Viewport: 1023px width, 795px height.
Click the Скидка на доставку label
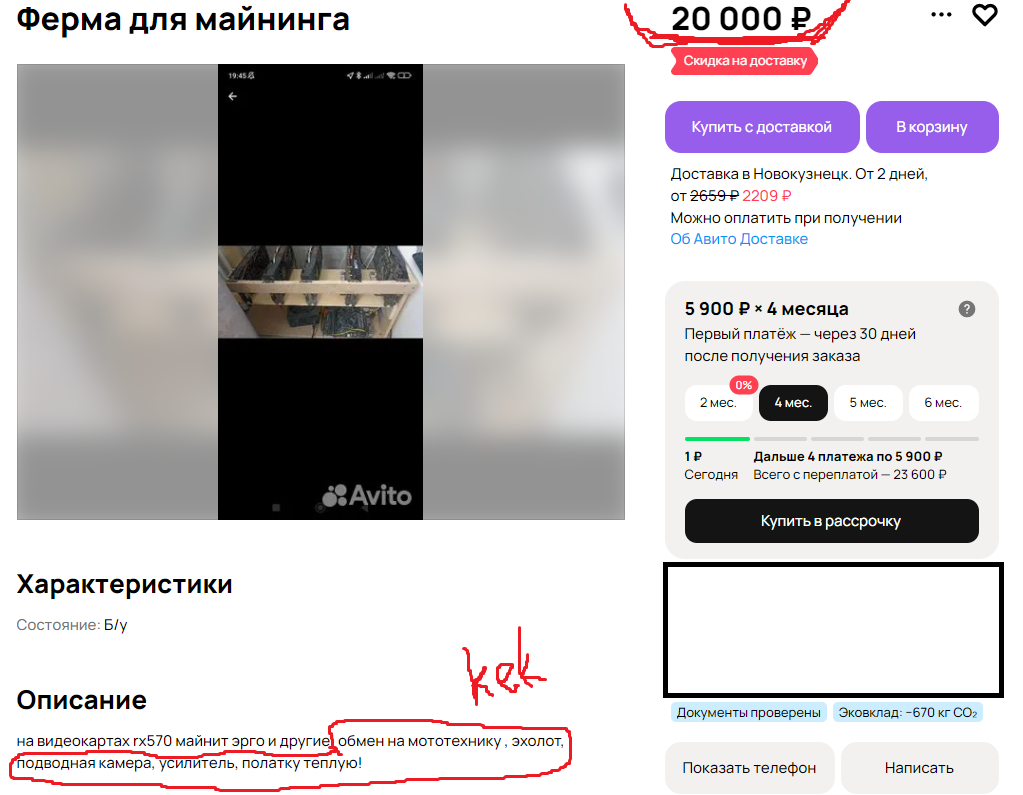(745, 61)
